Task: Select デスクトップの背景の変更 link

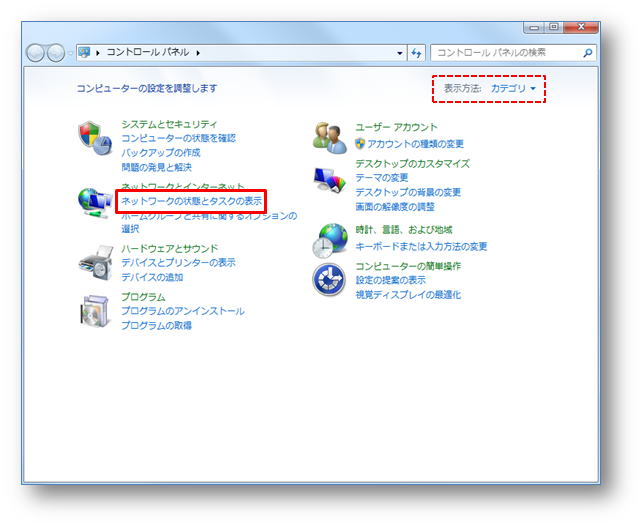Action: (x=408, y=192)
